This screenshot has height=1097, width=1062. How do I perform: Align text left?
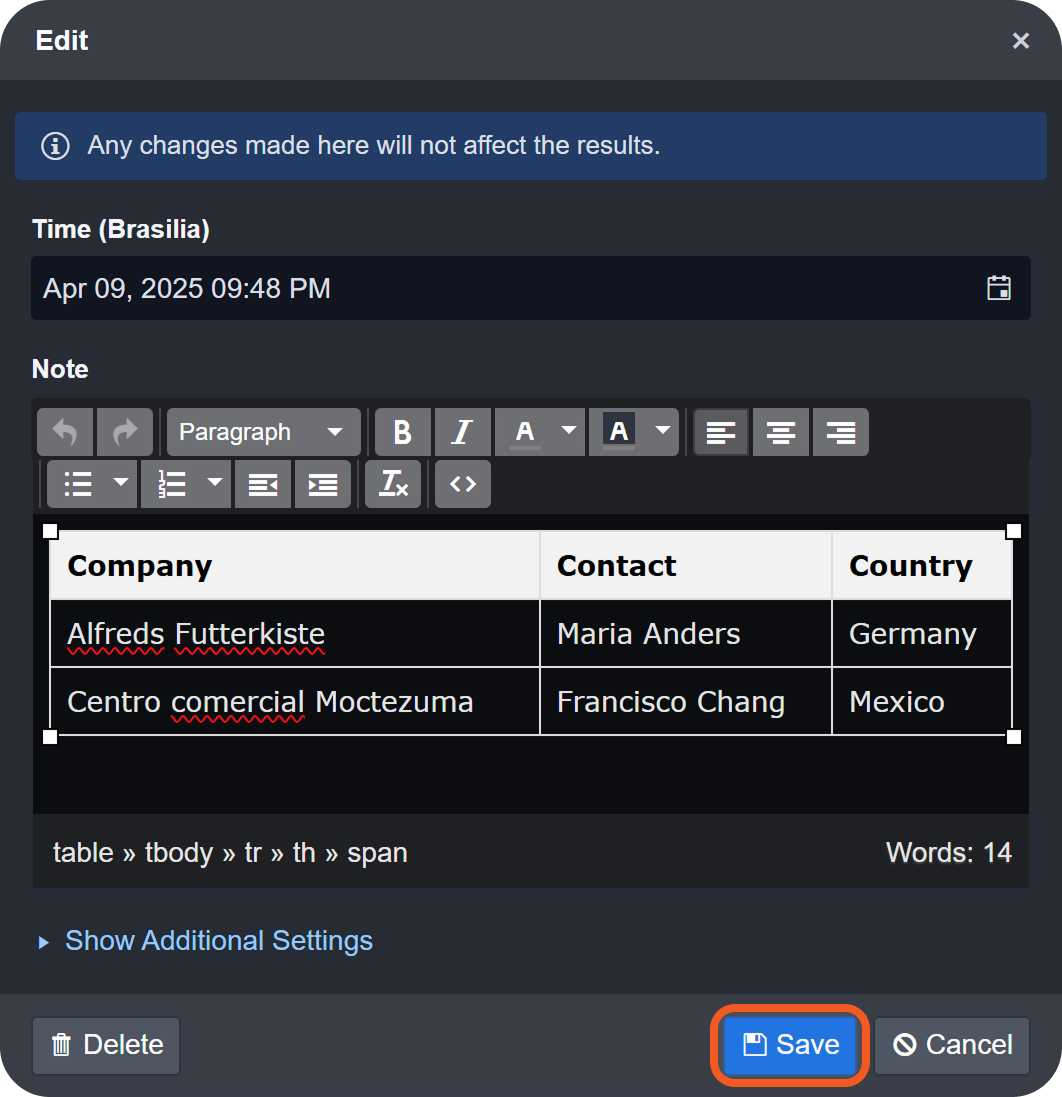[721, 432]
